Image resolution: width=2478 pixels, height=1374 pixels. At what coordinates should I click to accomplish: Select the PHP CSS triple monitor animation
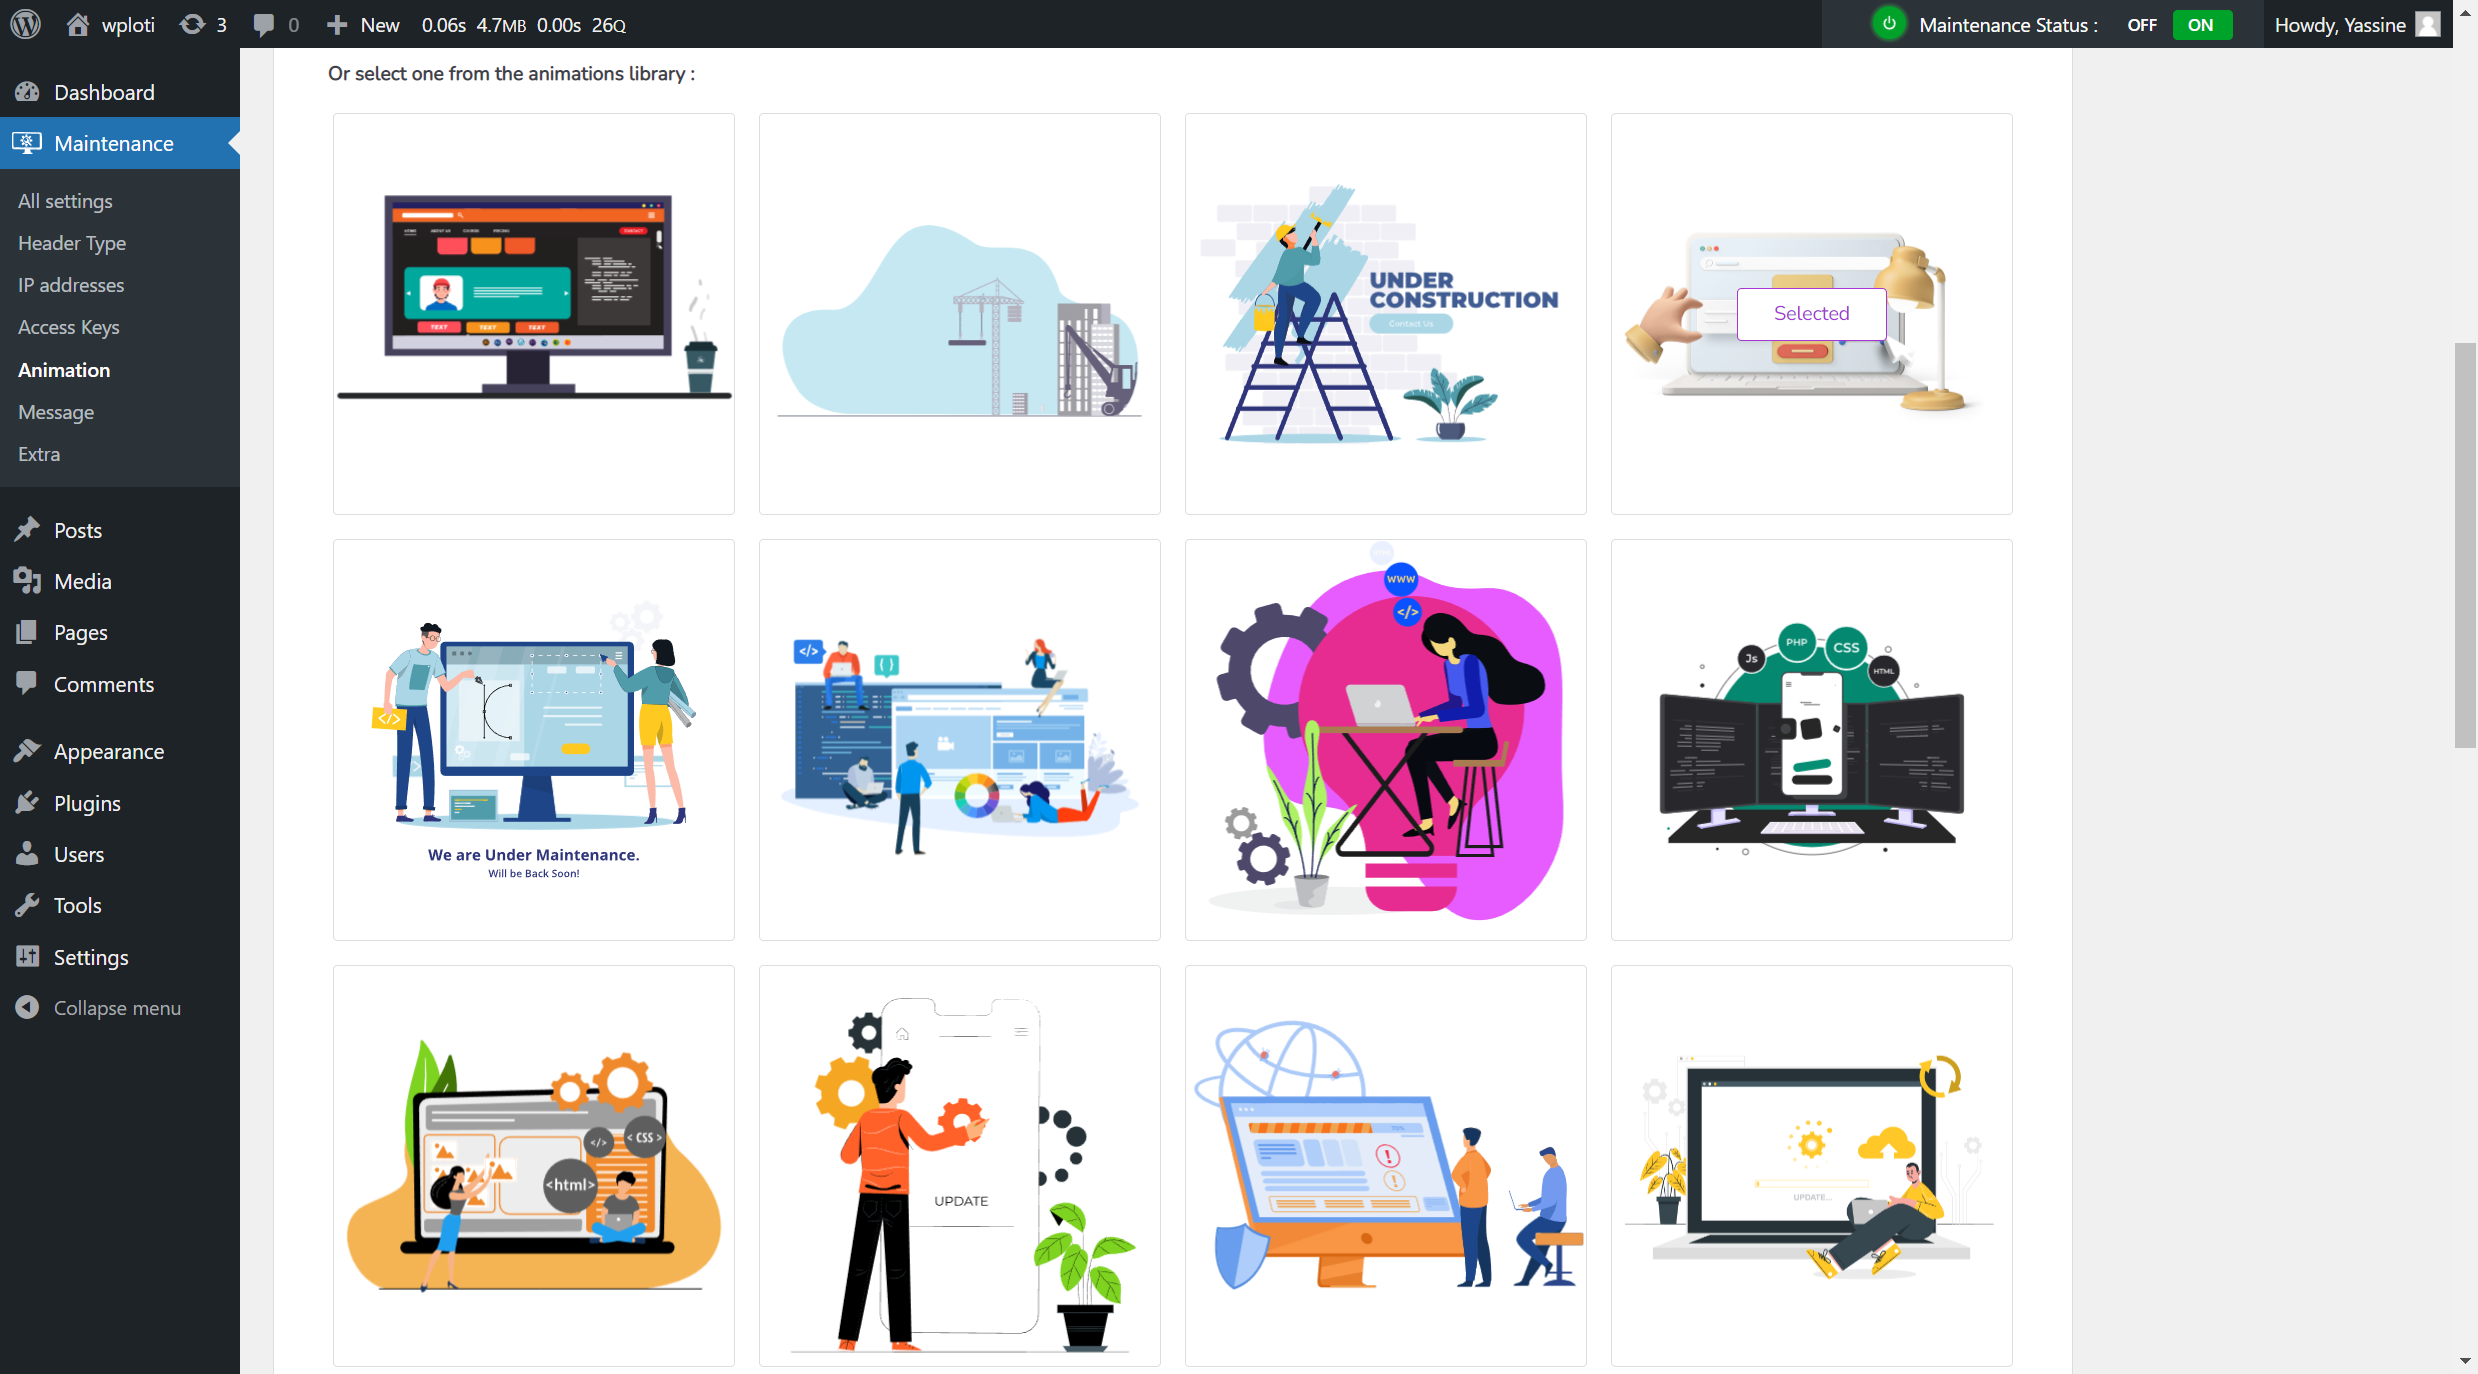tap(1812, 740)
